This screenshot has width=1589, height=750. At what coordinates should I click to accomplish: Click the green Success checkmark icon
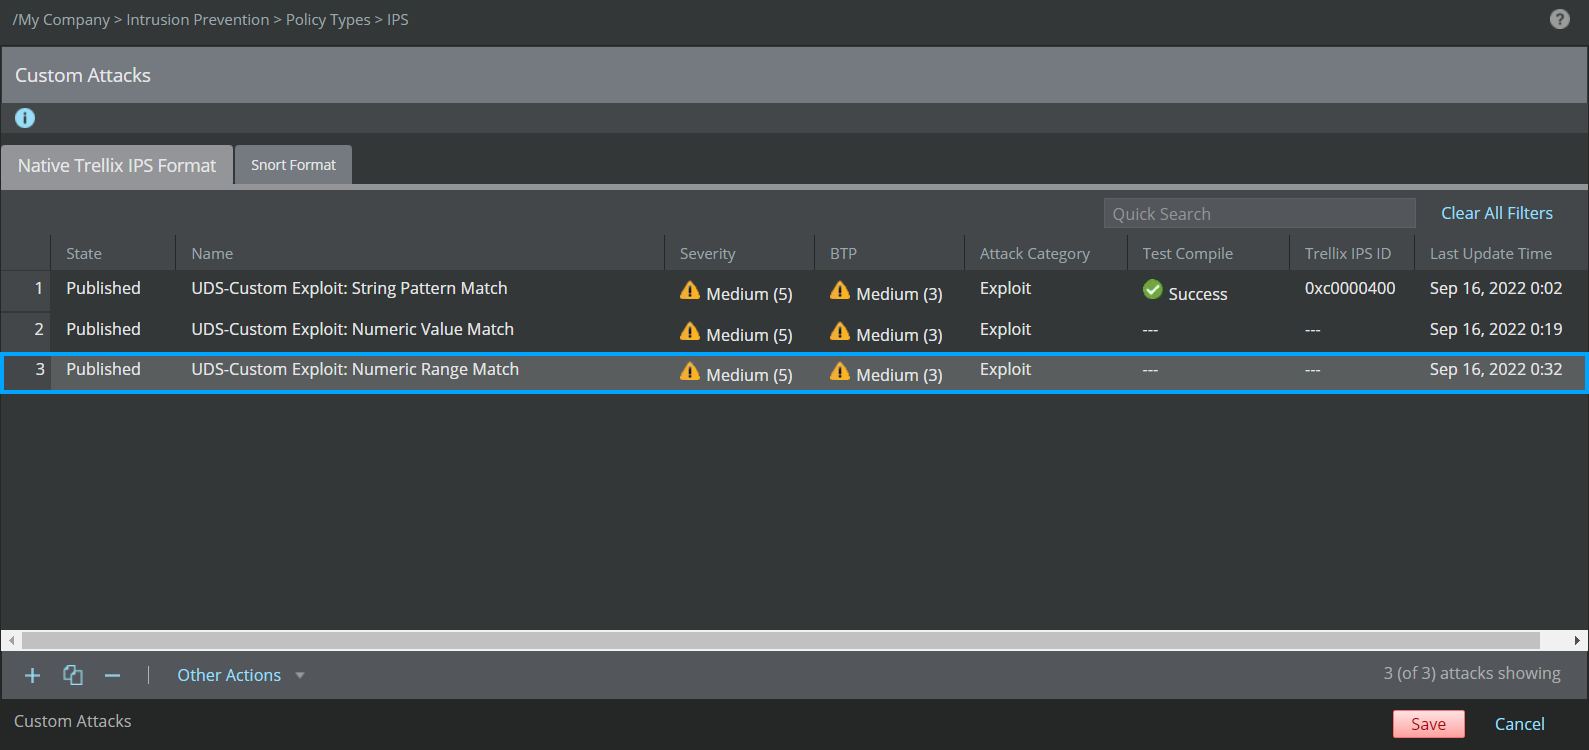click(1153, 290)
